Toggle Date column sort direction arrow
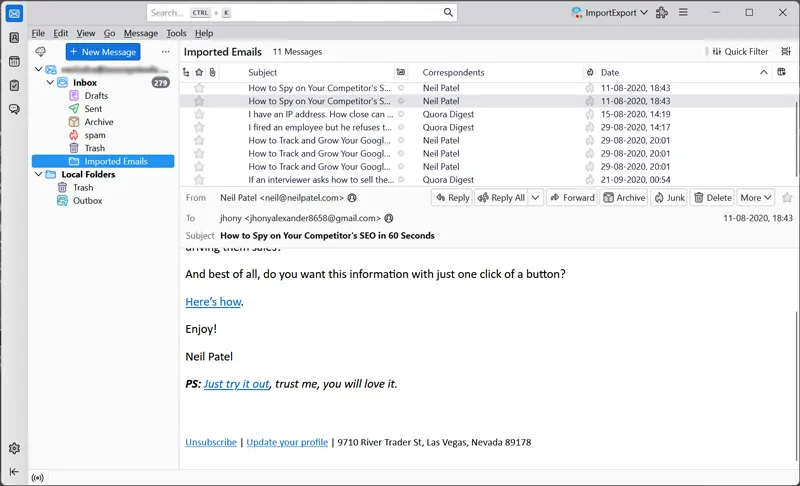The width and height of the screenshot is (800, 486). tap(763, 72)
